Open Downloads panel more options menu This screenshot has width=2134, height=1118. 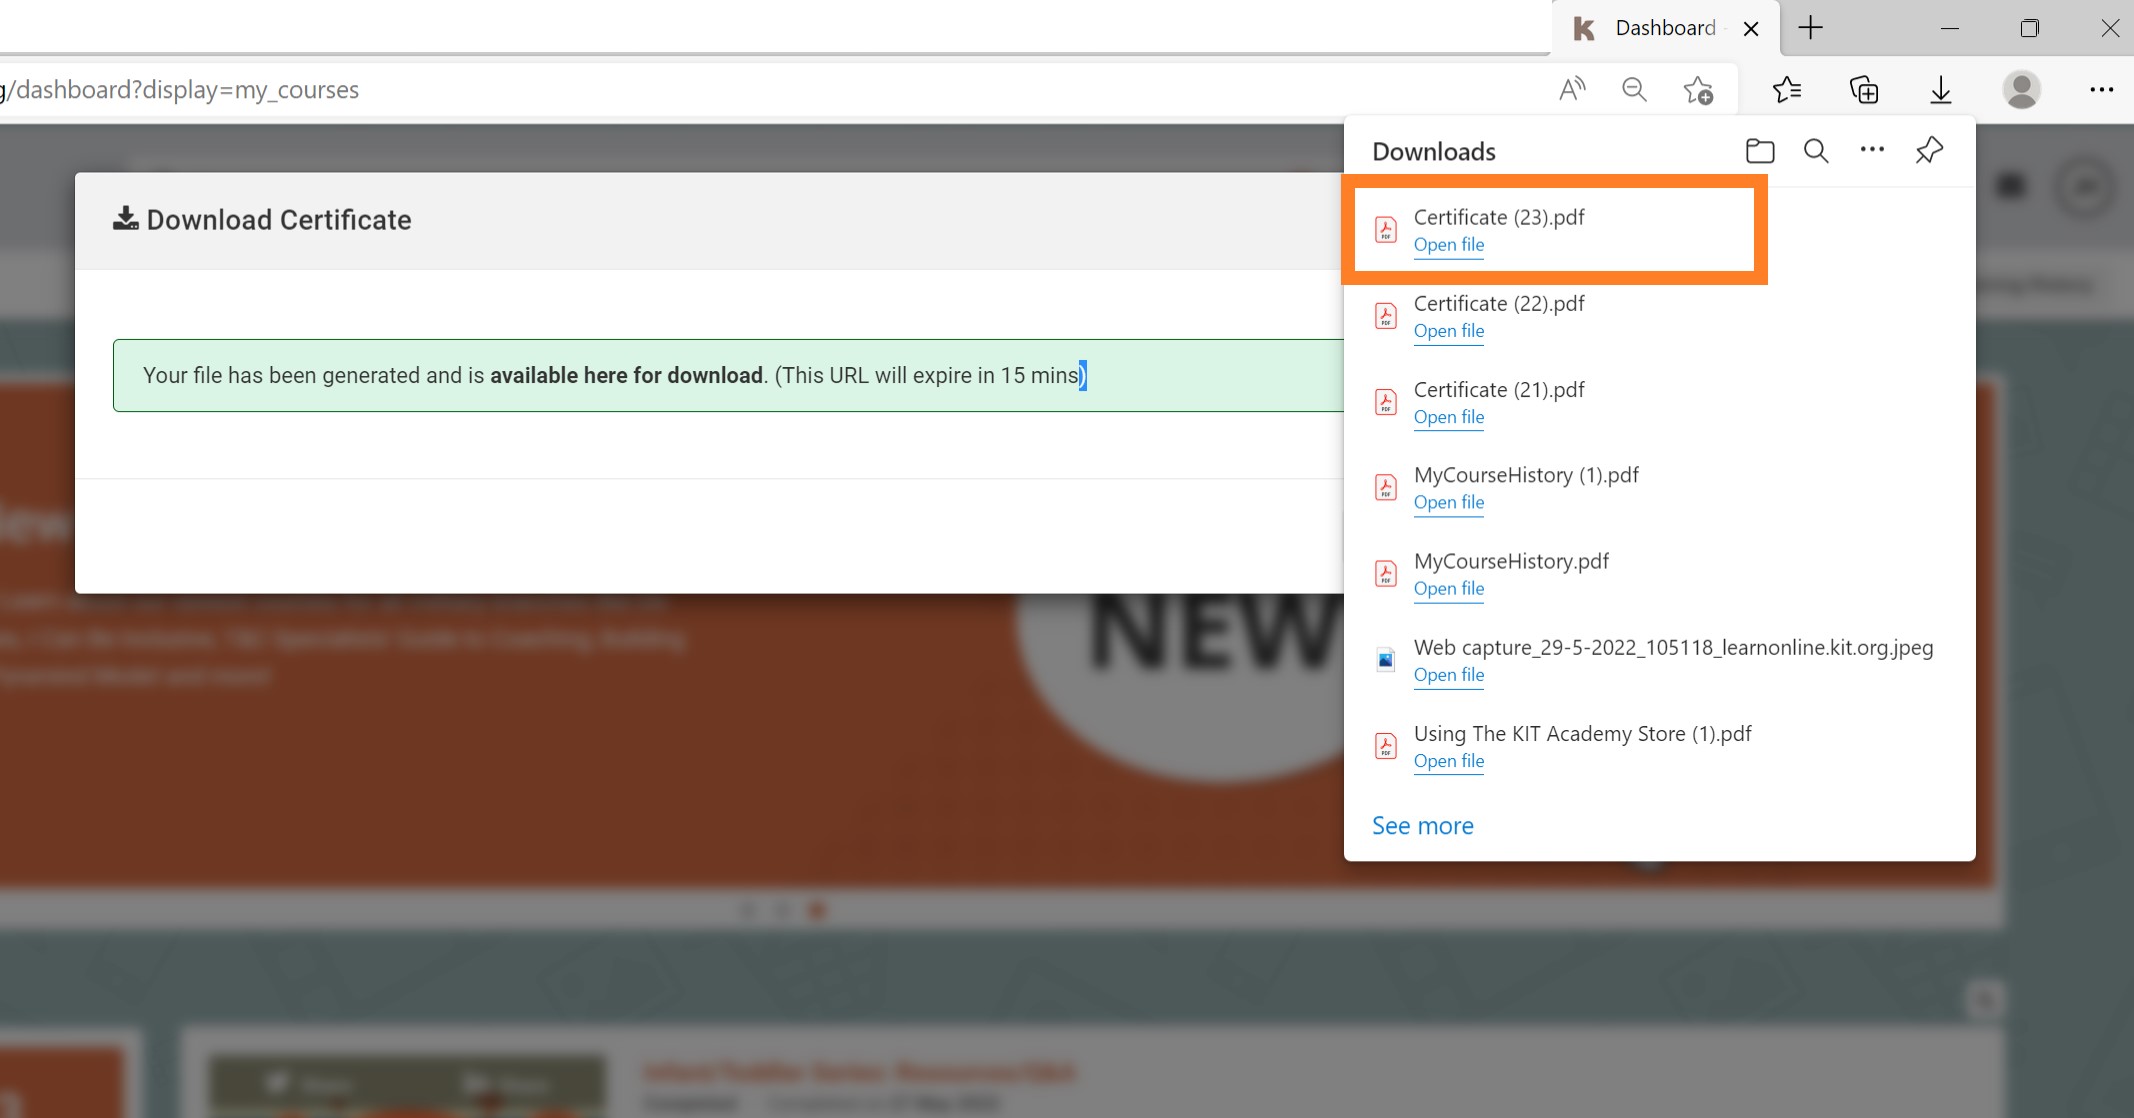[x=1872, y=150]
